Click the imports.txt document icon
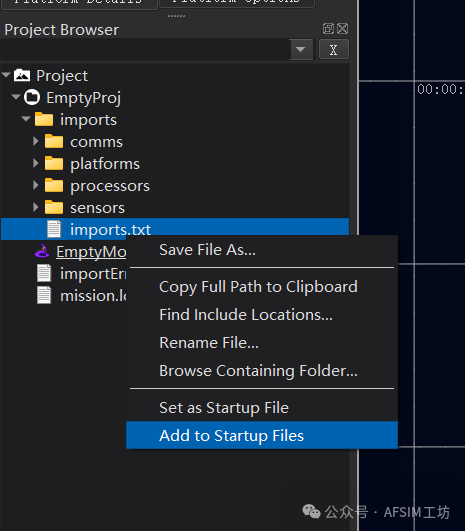 [54, 229]
